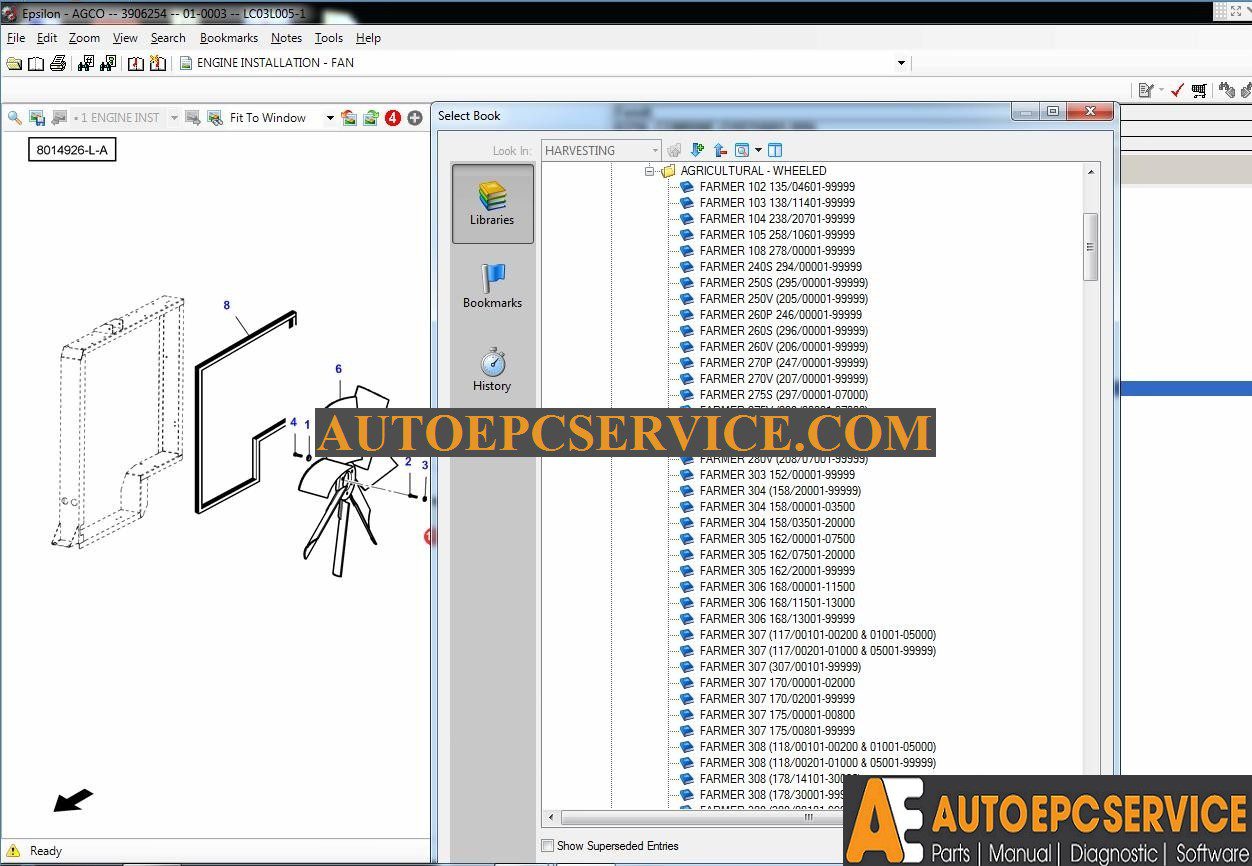Click the new bookmark star book icon
This screenshot has height=866, width=1252.
point(158,63)
